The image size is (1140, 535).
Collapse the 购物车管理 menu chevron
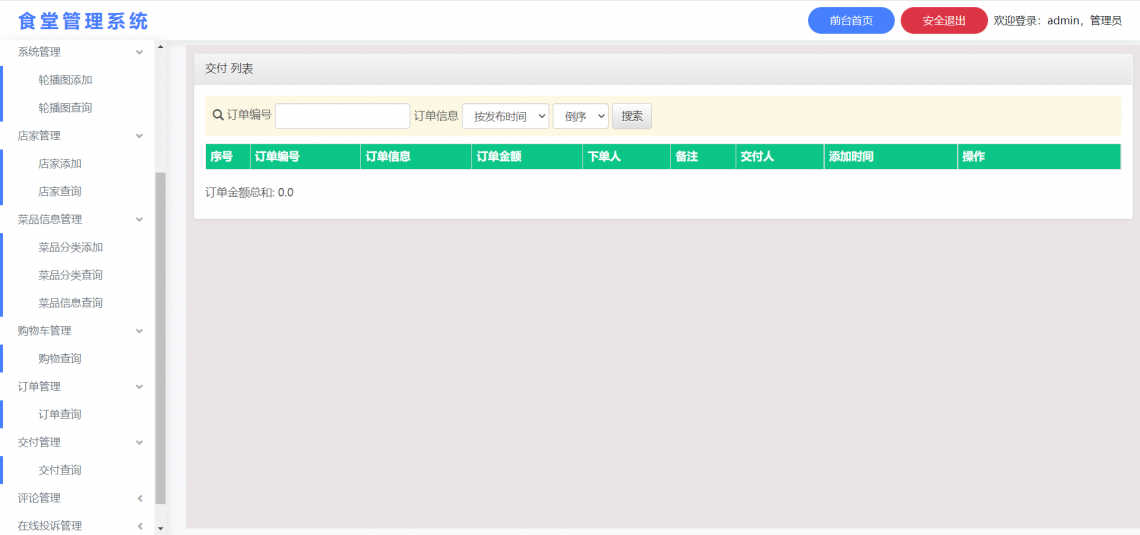(x=140, y=331)
